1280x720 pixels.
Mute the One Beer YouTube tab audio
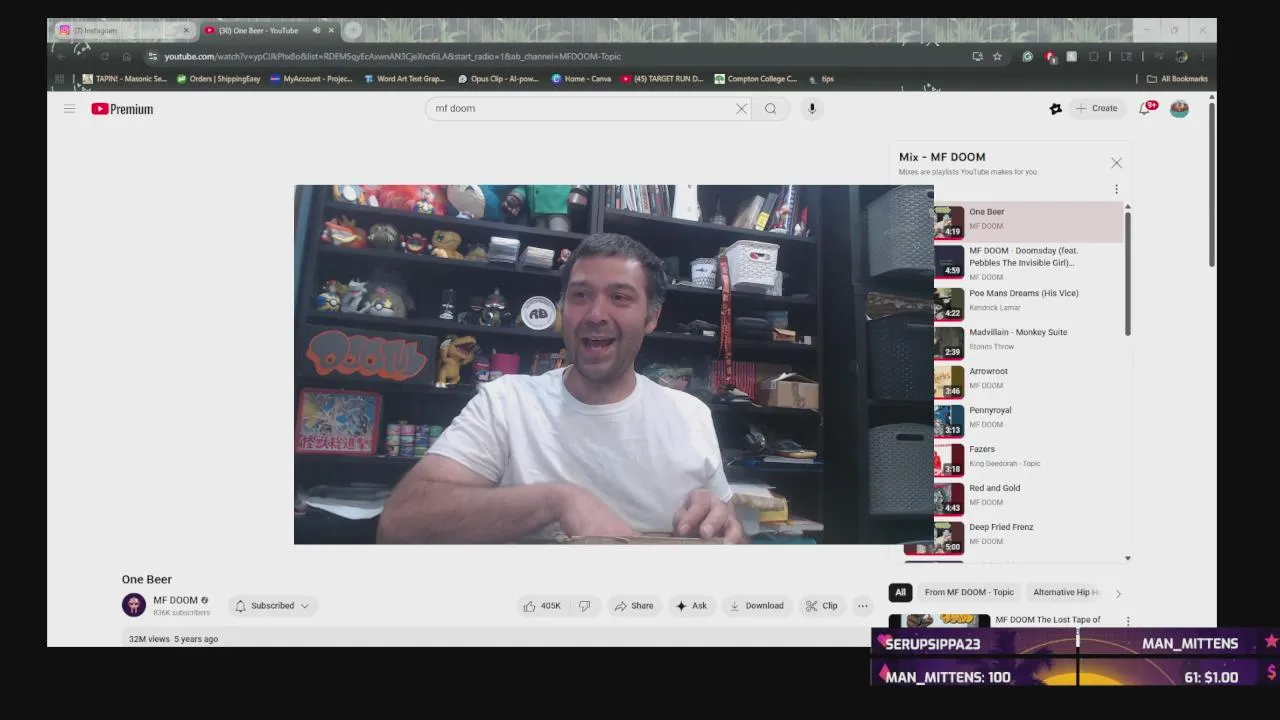316,30
